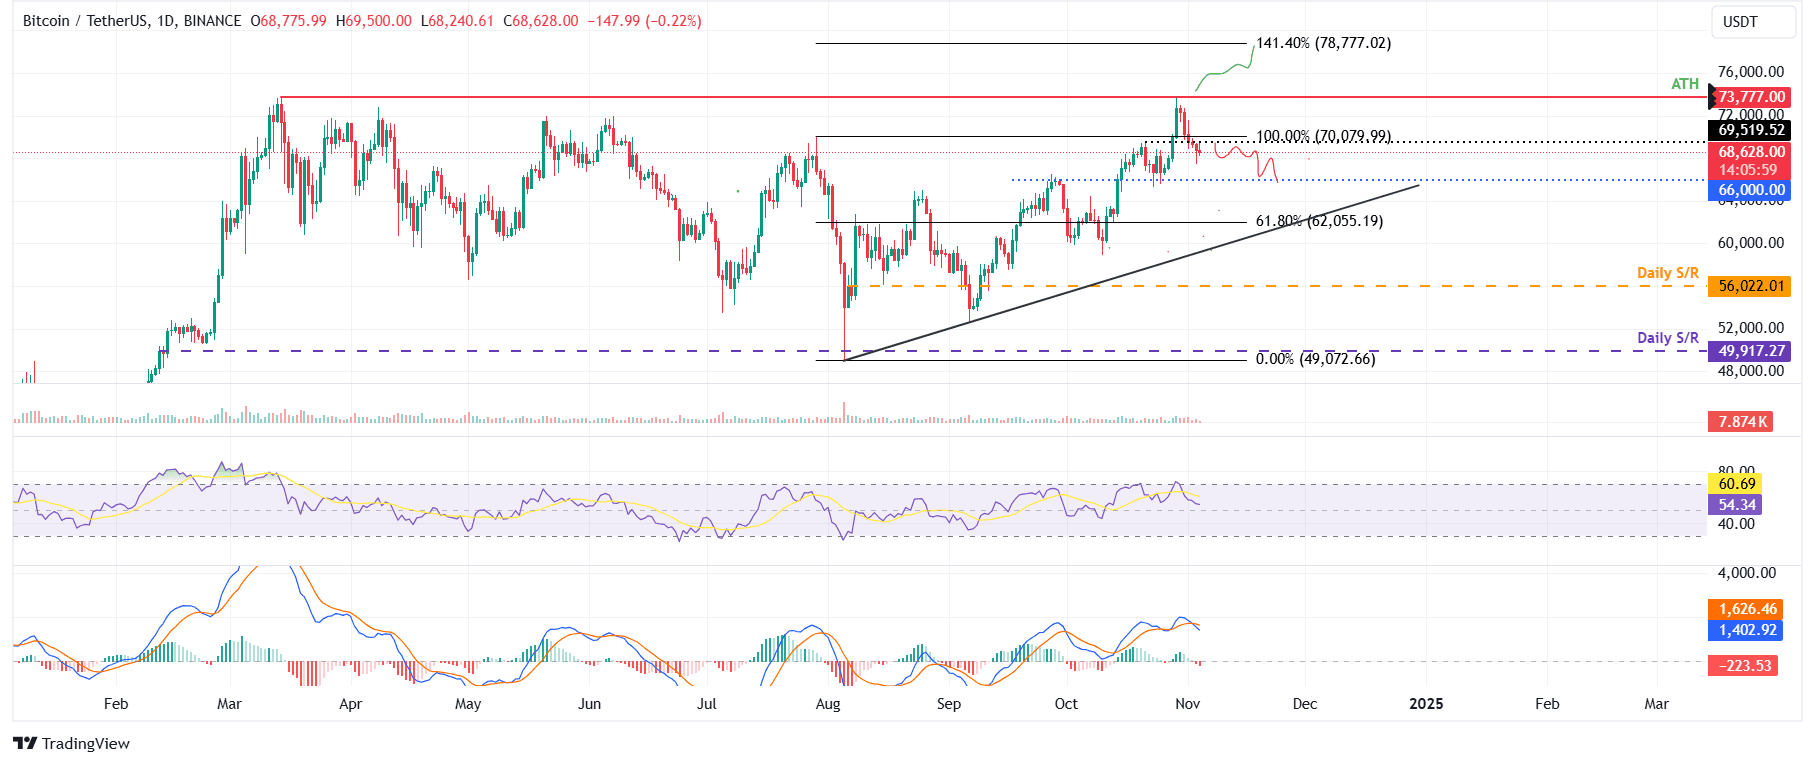The width and height of the screenshot is (1815, 765).
Task: Click the black 69,519.52 price tag
Action: pos(1750,130)
